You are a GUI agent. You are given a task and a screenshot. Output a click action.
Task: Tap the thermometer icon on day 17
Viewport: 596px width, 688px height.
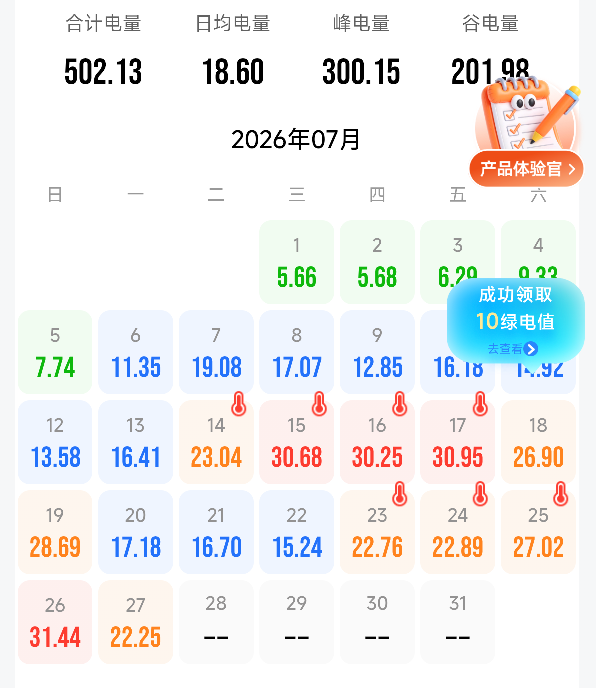coord(481,404)
